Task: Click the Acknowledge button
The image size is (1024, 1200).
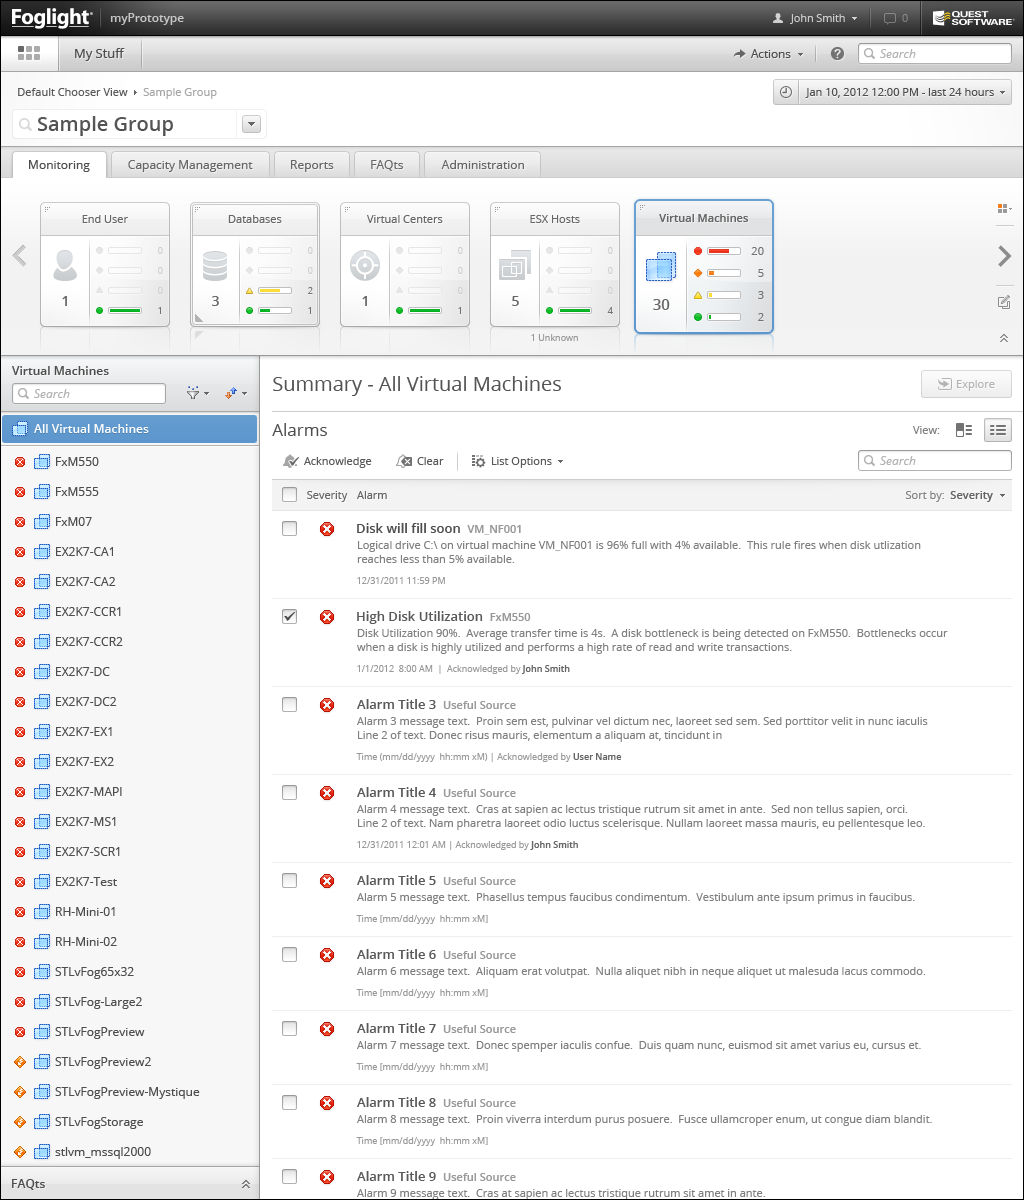Action: [x=327, y=461]
